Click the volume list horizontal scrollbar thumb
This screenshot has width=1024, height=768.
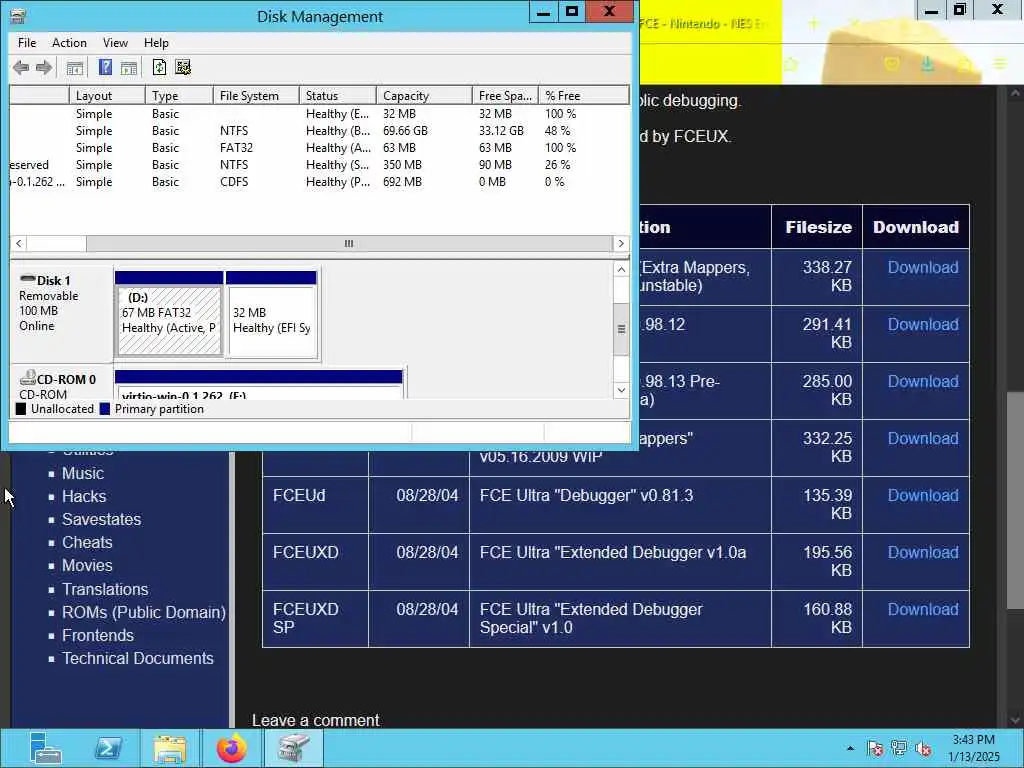349,243
